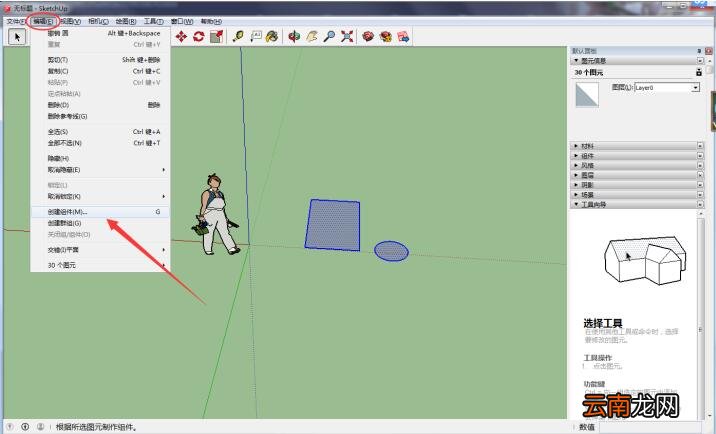Choose 隐藏(H) in the edit menu
The height and width of the screenshot is (434, 716).
pyautogui.click(x=100, y=159)
